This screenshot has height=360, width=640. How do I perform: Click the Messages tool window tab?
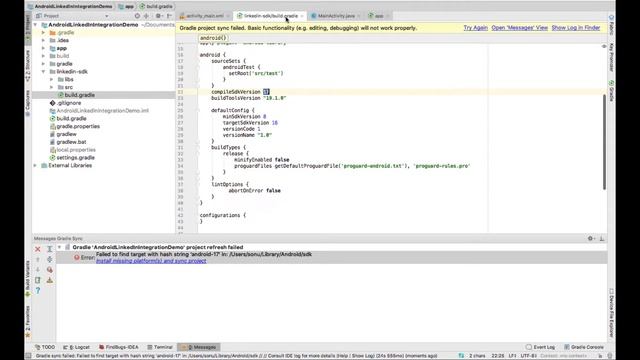click(x=199, y=347)
